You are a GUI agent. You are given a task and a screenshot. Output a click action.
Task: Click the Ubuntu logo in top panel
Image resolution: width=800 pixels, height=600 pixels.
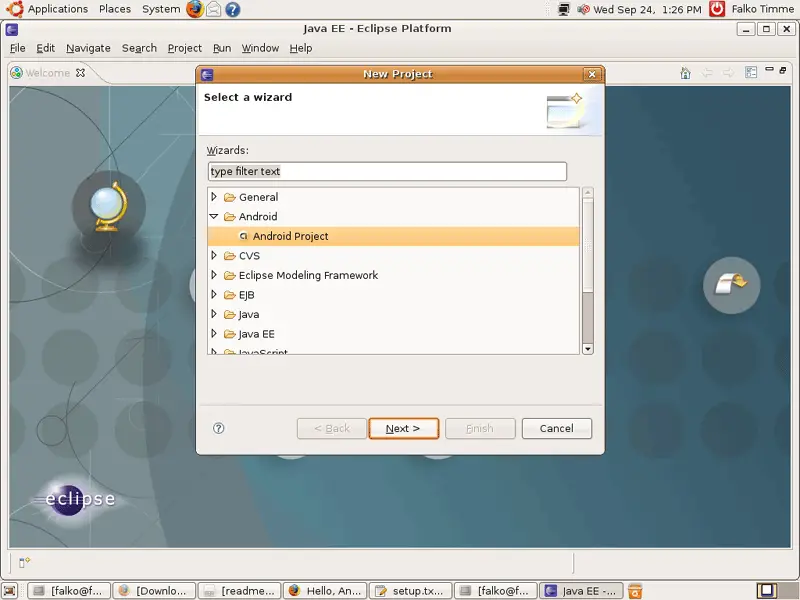pos(15,9)
